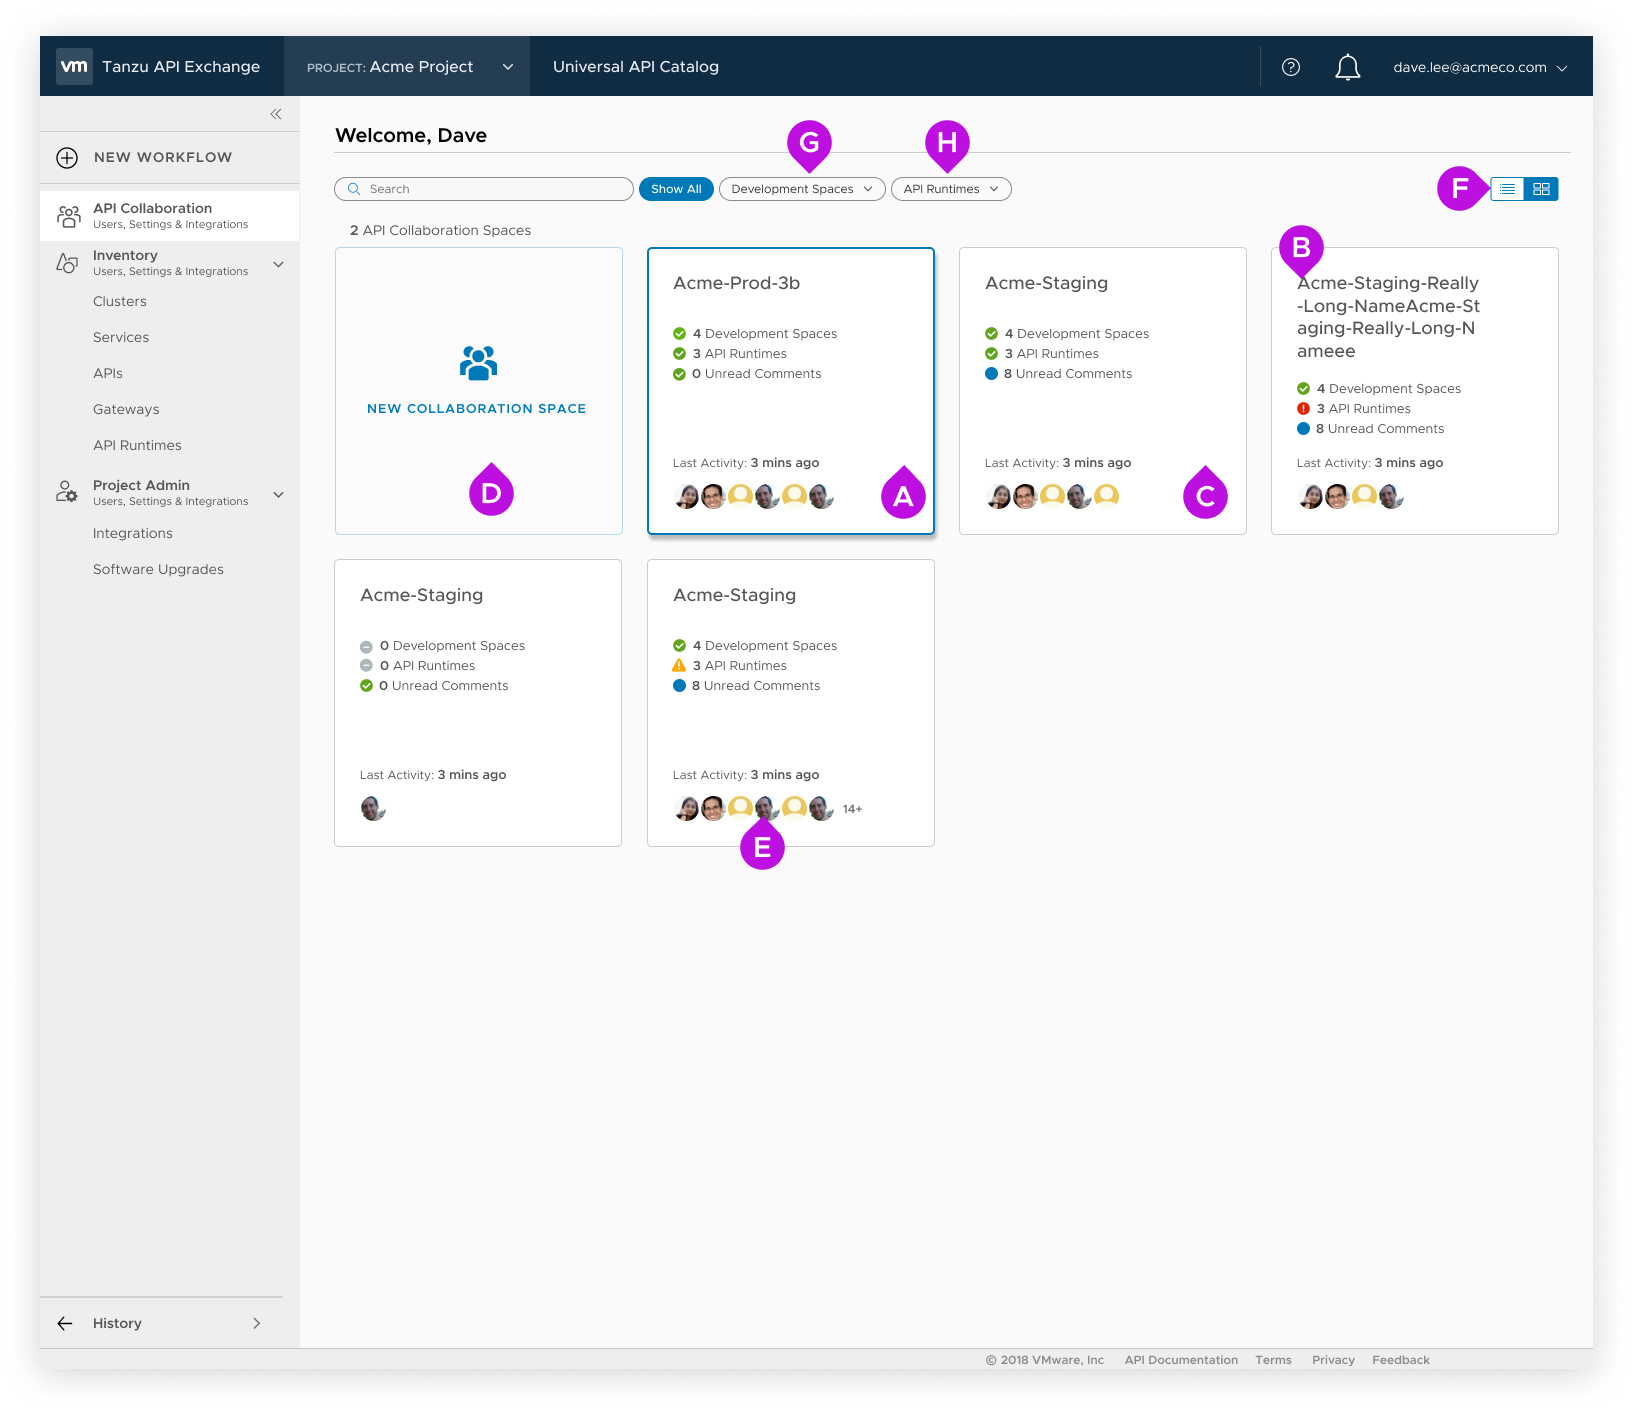Click New Collaboration Space link

point(477,409)
